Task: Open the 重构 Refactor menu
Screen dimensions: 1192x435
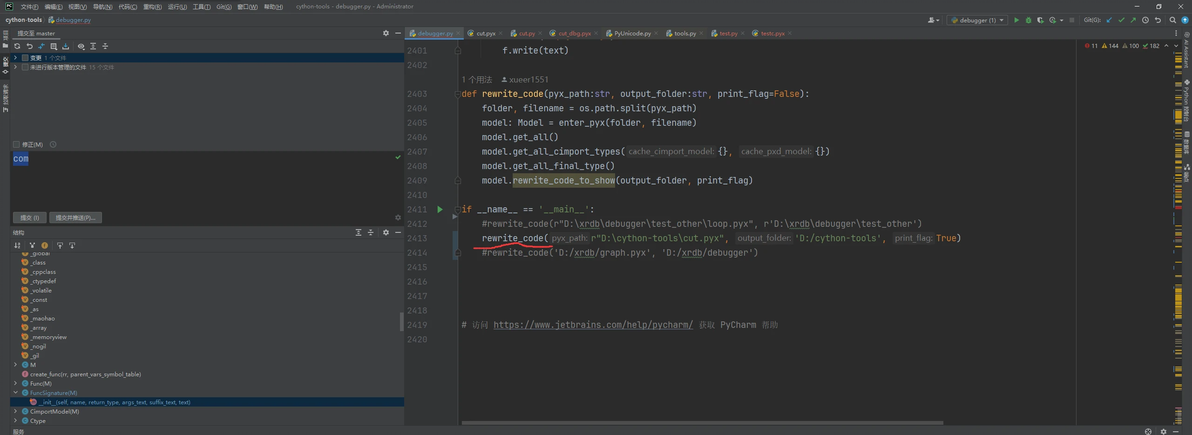Action: (x=152, y=6)
